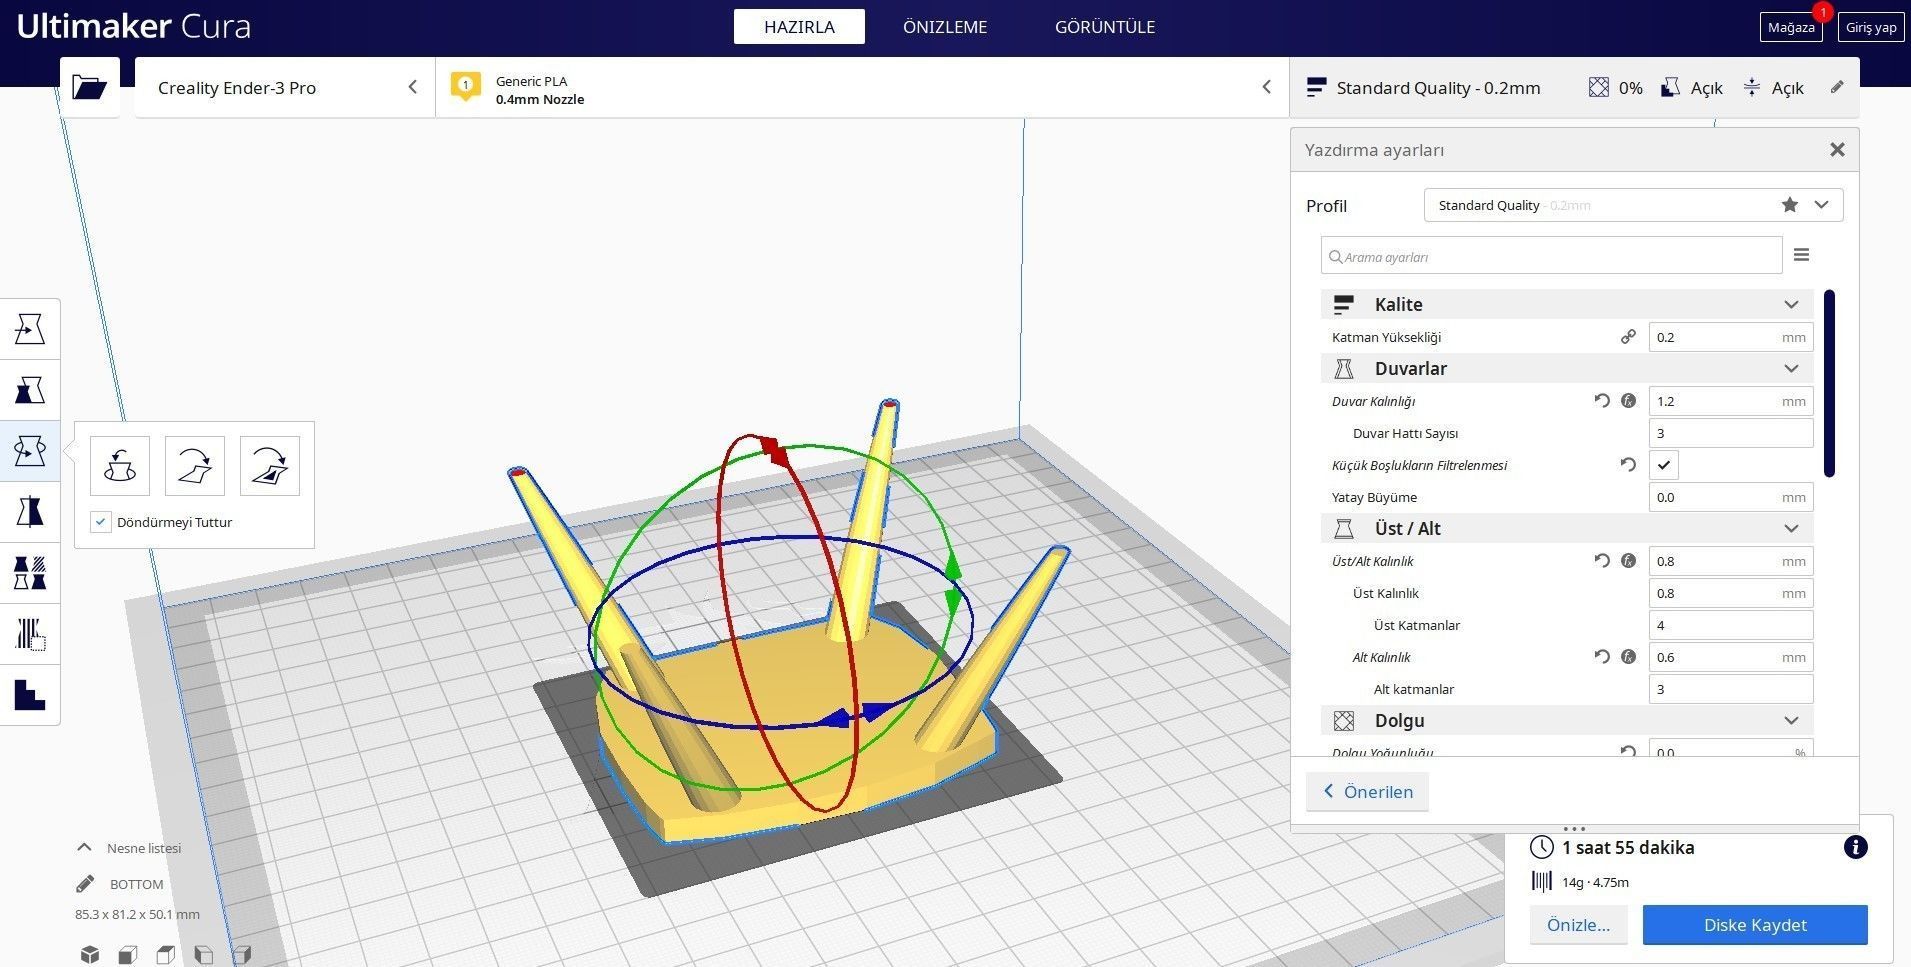Click the top view cube icon
Image resolution: width=1911 pixels, height=967 pixels.
click(166, 954)
